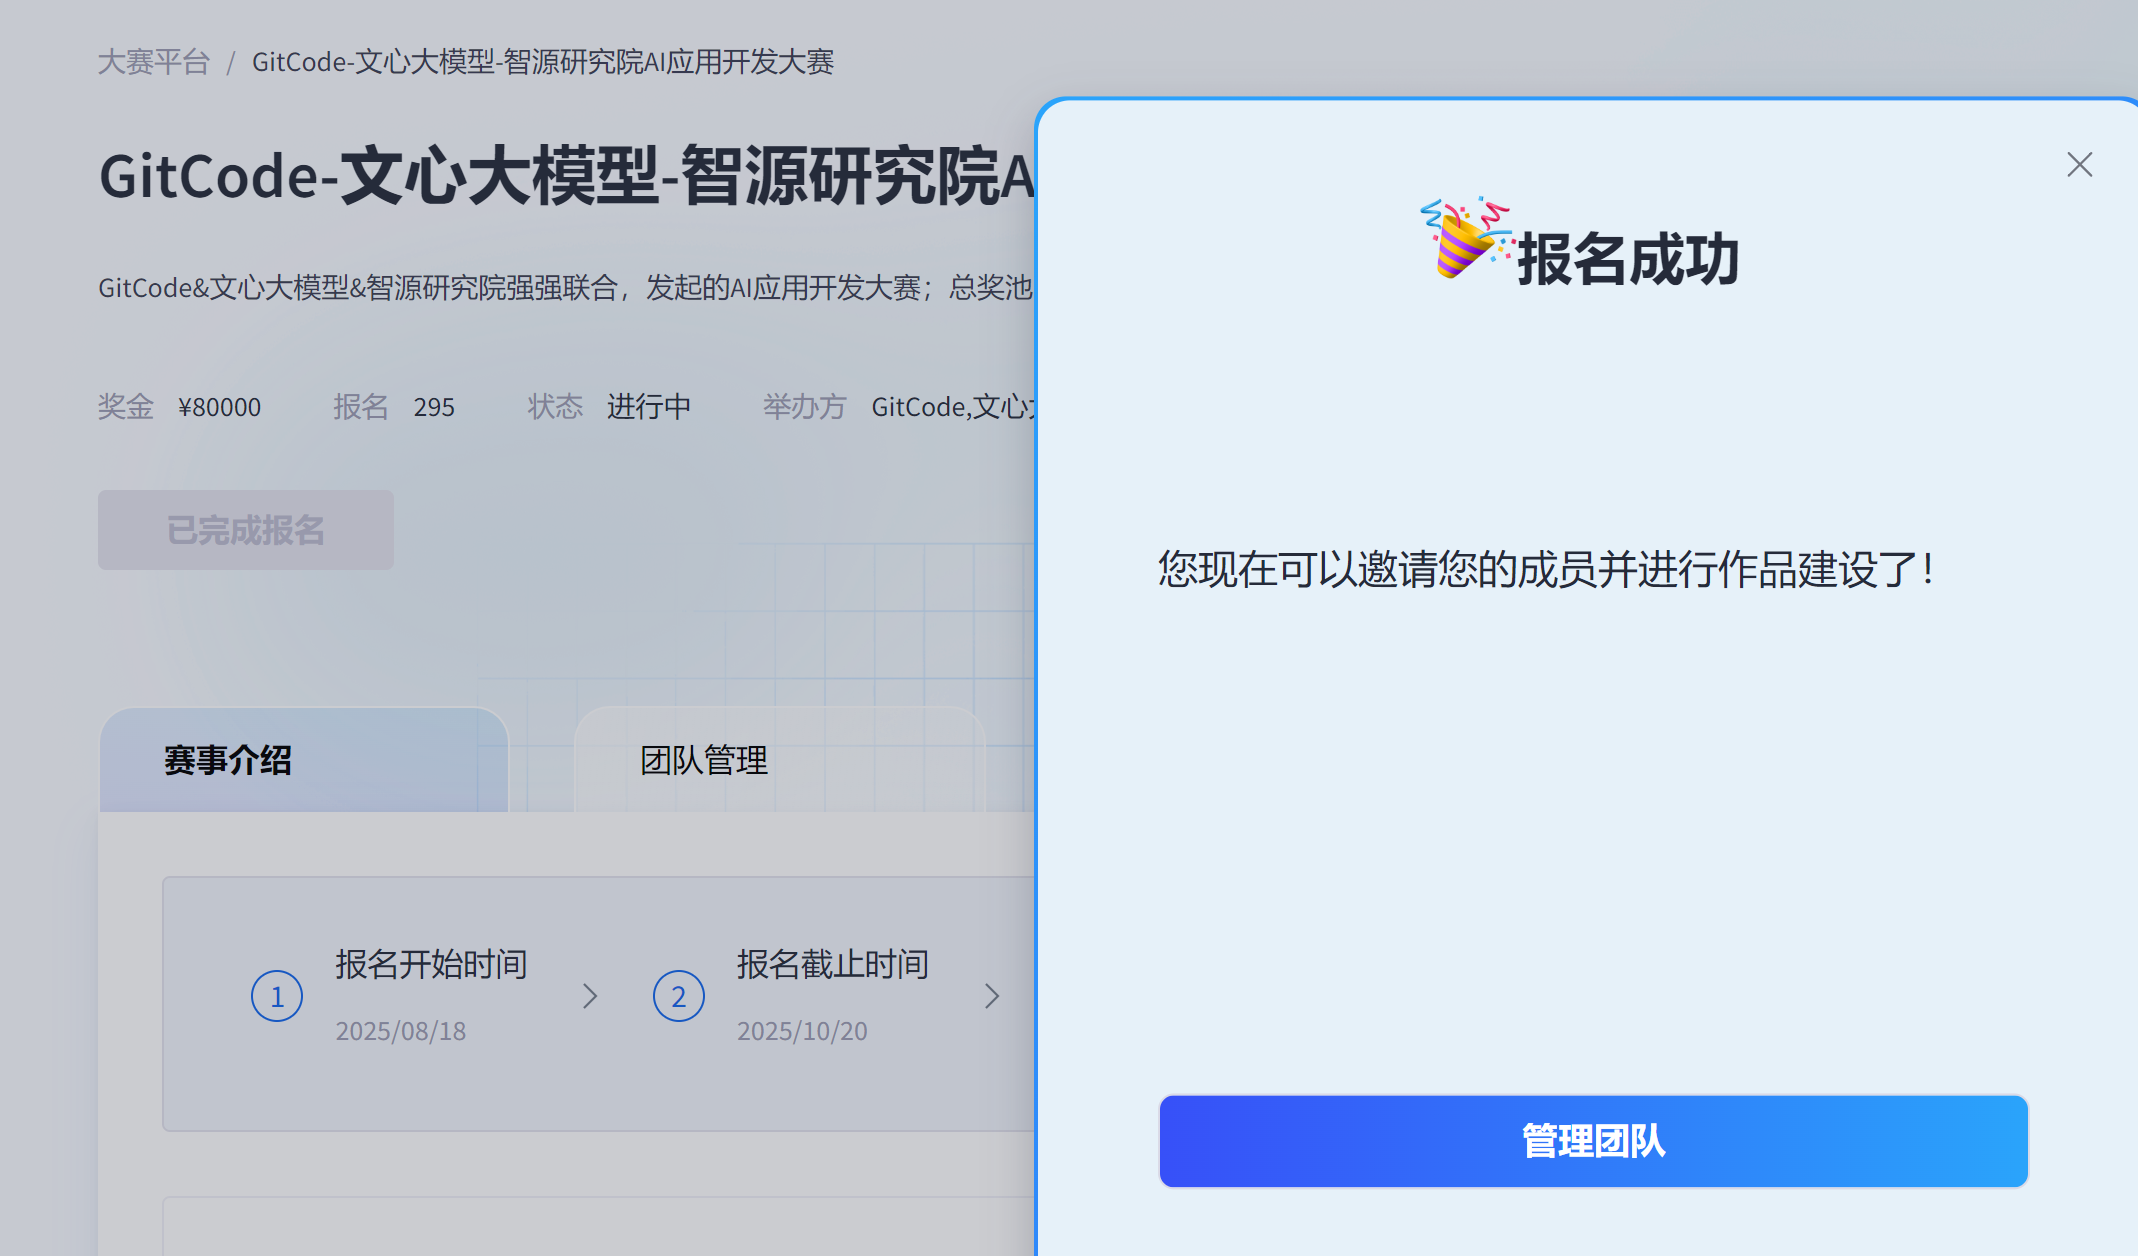
Task: Click the 进行中 status text
Action: tap(648, 407)
